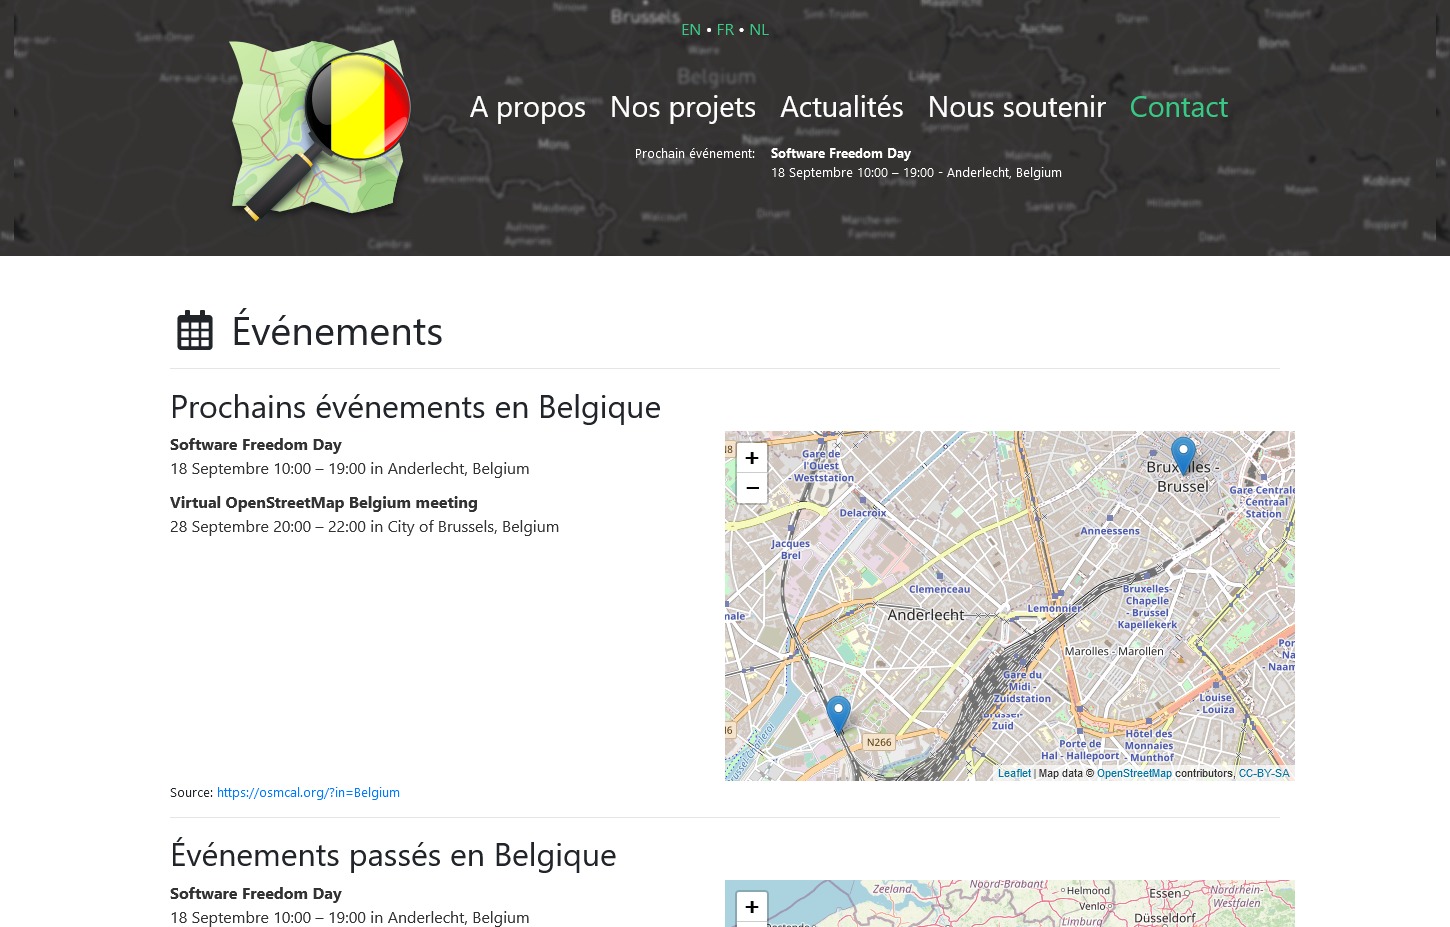Switch language to English (EN)
The image size is (1450, 927).
[x=690, y=30]
